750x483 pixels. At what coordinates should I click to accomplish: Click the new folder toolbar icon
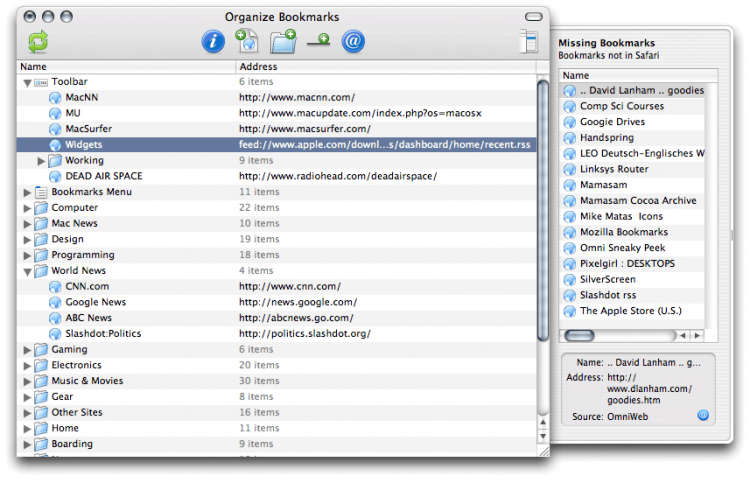(283, 41)
